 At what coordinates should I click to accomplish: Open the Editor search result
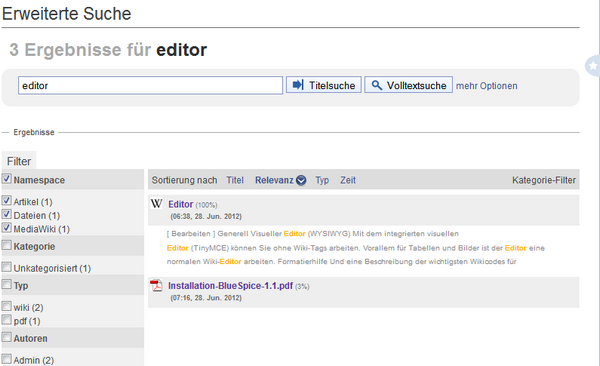[181, 204]
